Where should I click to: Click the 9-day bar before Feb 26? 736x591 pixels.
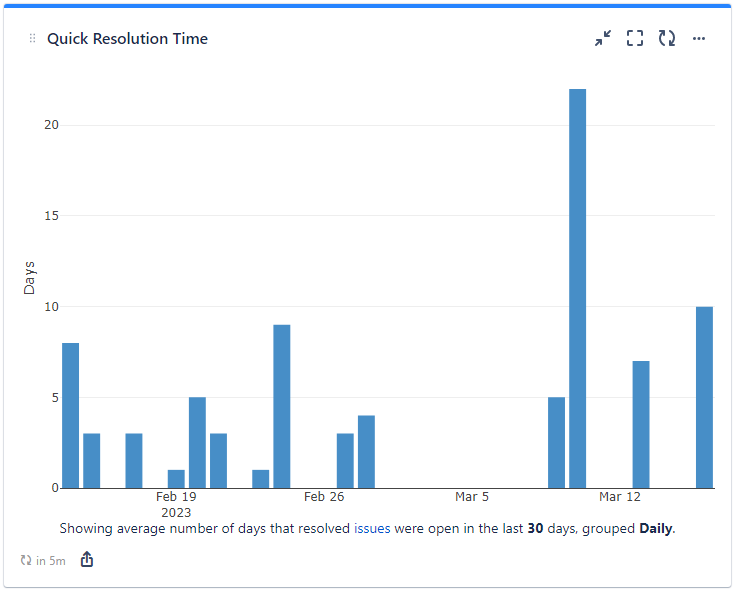[x=282, y=406]
